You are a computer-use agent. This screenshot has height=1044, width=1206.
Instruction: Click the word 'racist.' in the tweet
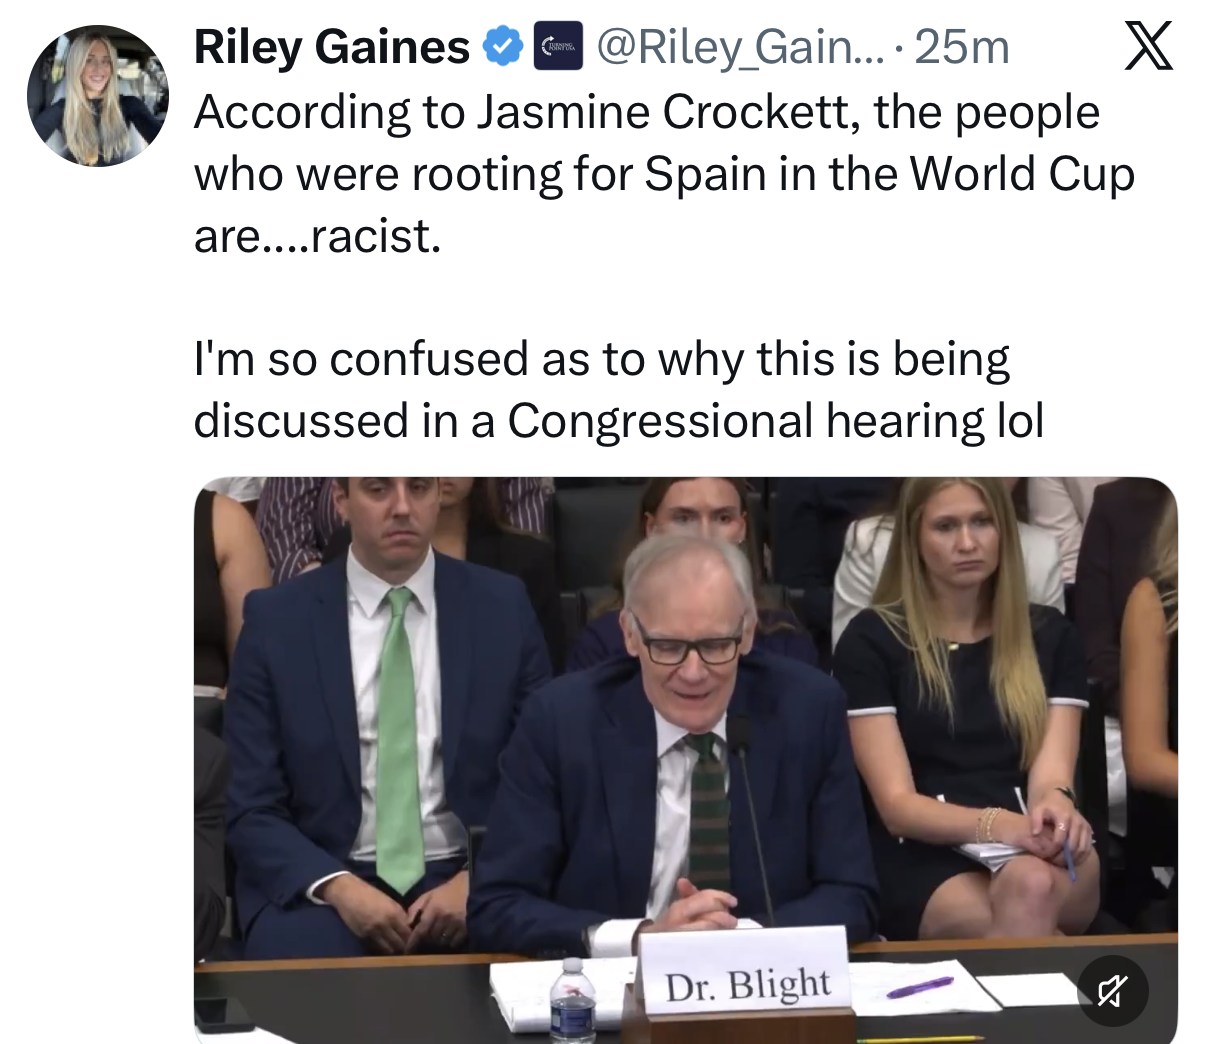click(376, 236)
